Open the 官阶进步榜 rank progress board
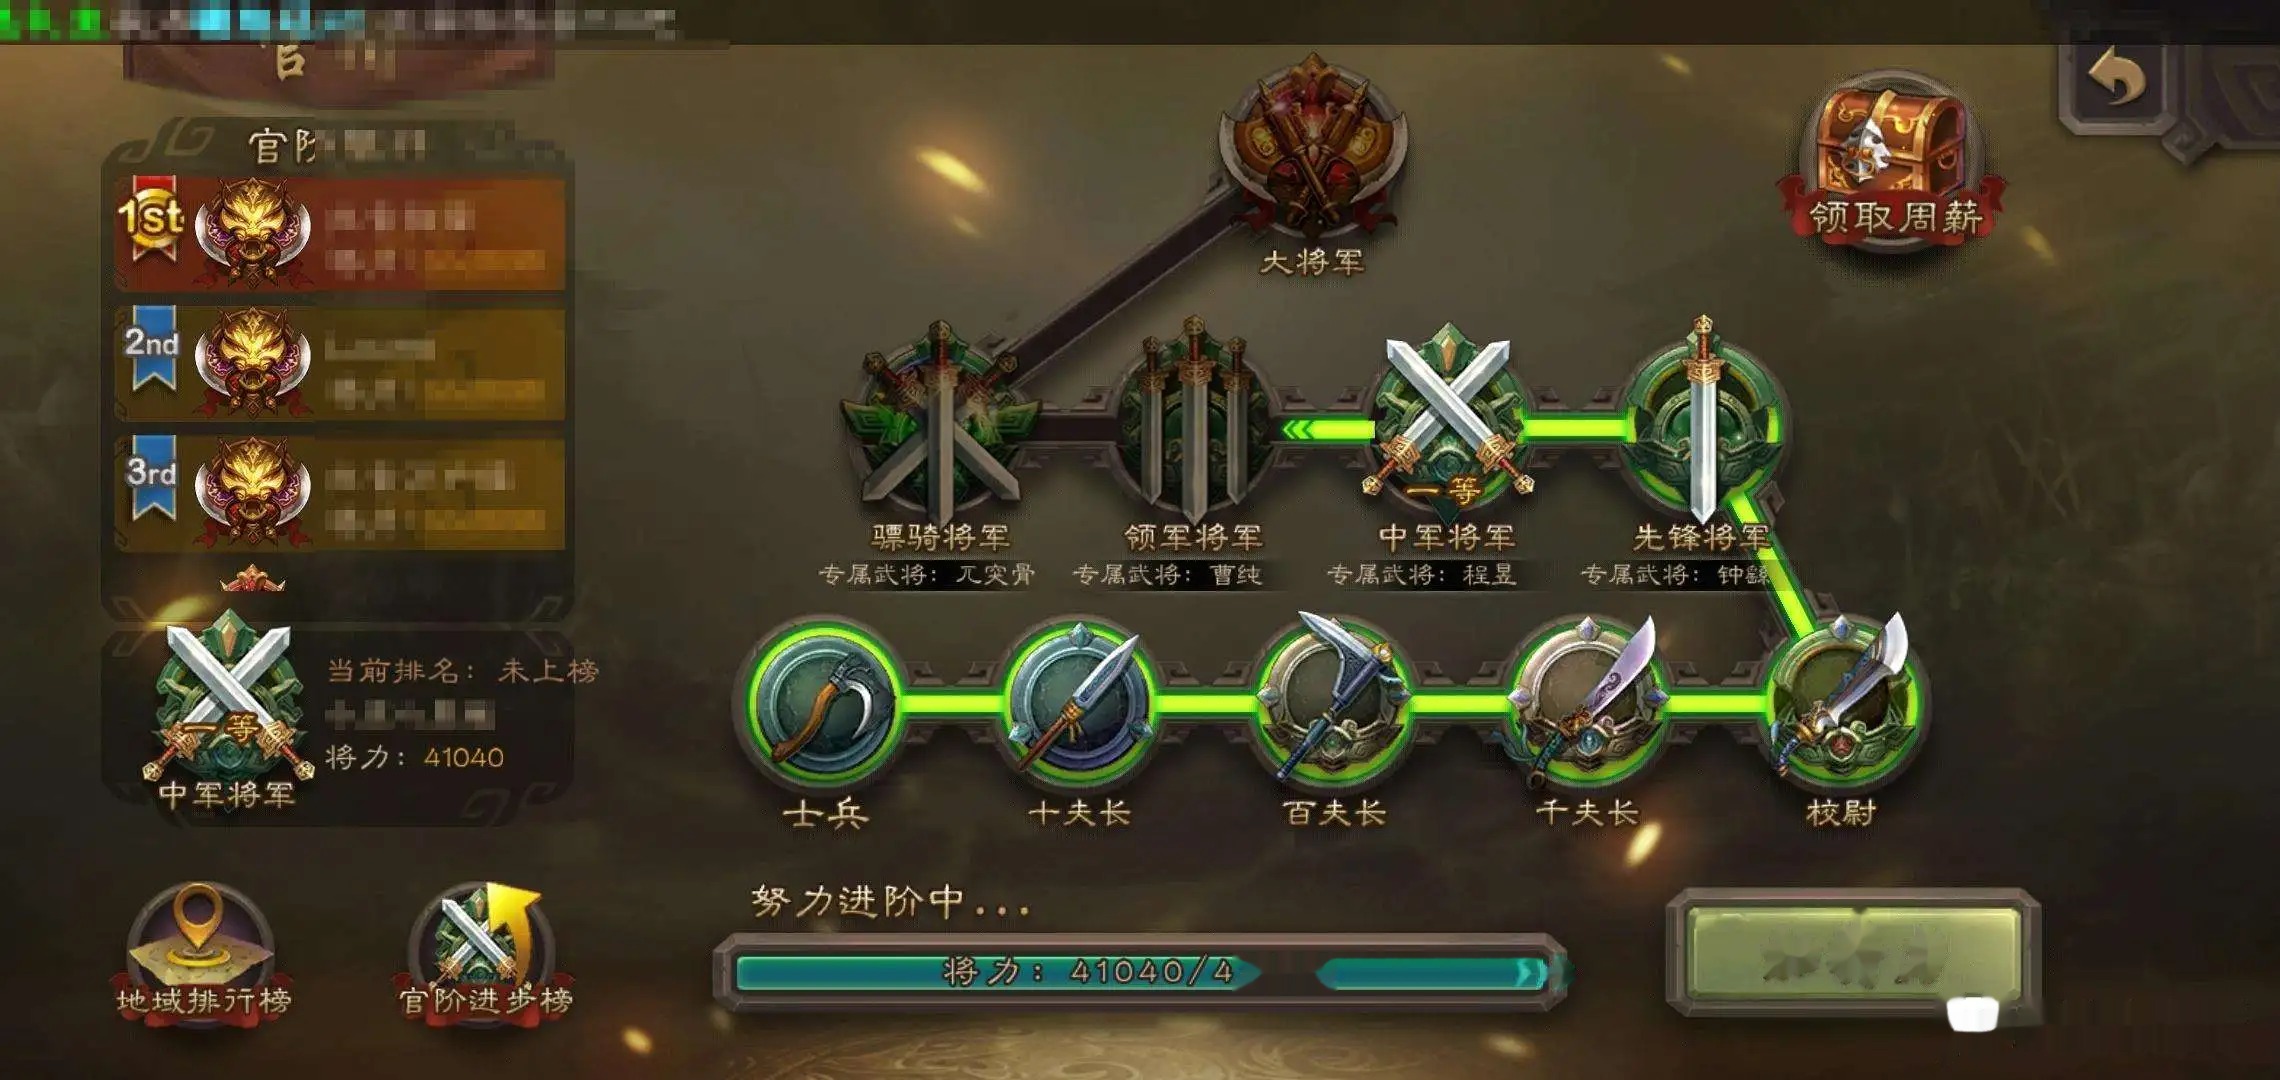 [485, 952]
